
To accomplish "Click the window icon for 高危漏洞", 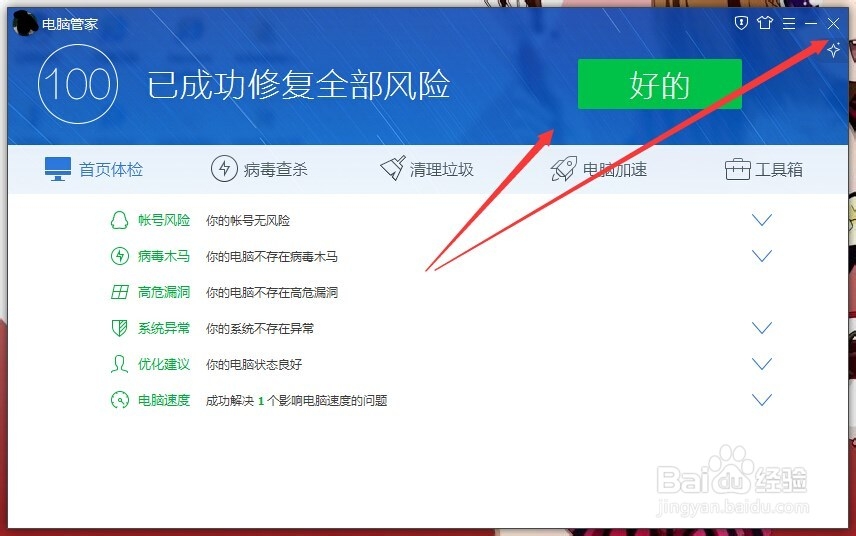I will point(120,292).
